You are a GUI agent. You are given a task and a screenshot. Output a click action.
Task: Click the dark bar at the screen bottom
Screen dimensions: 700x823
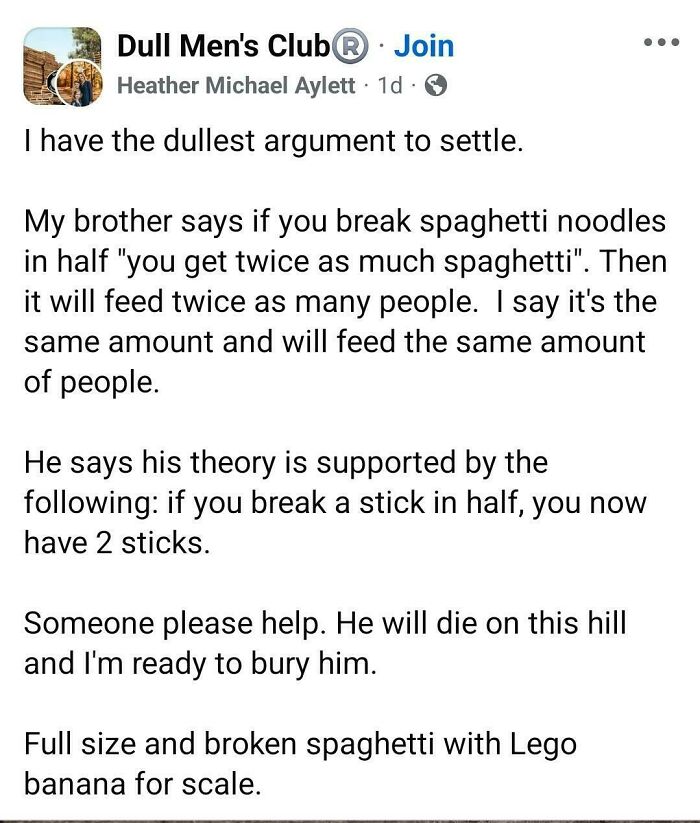(350, 818)
